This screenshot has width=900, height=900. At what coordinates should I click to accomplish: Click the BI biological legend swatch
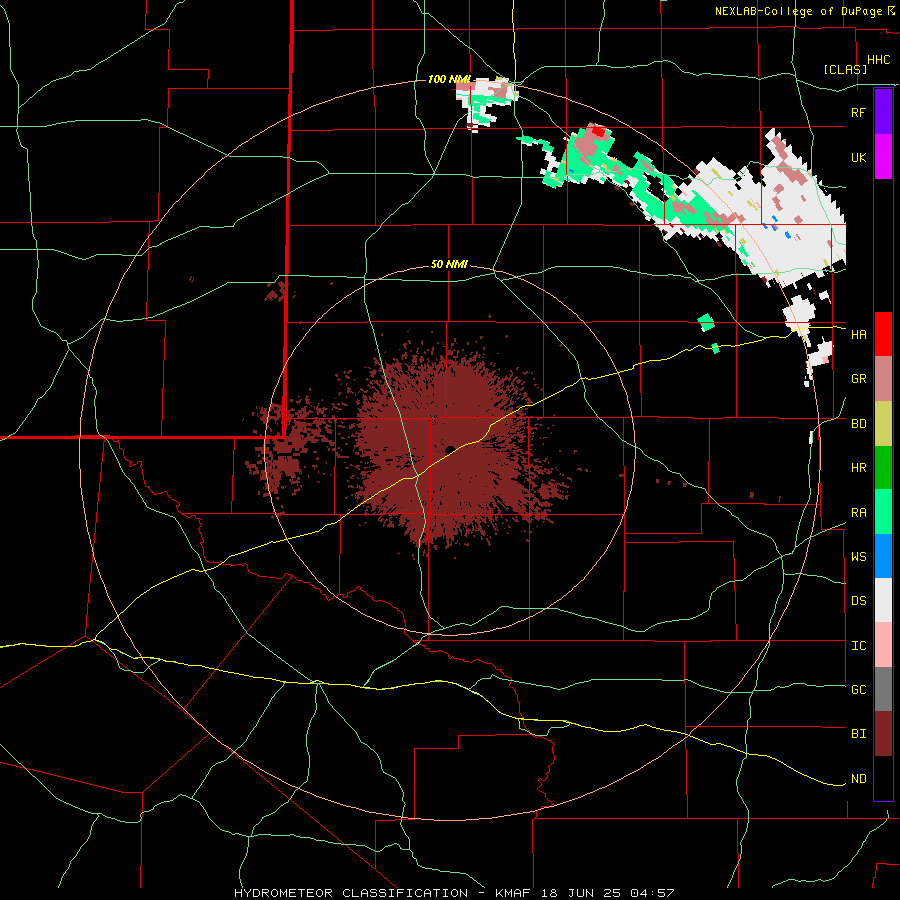coord(883,734)
